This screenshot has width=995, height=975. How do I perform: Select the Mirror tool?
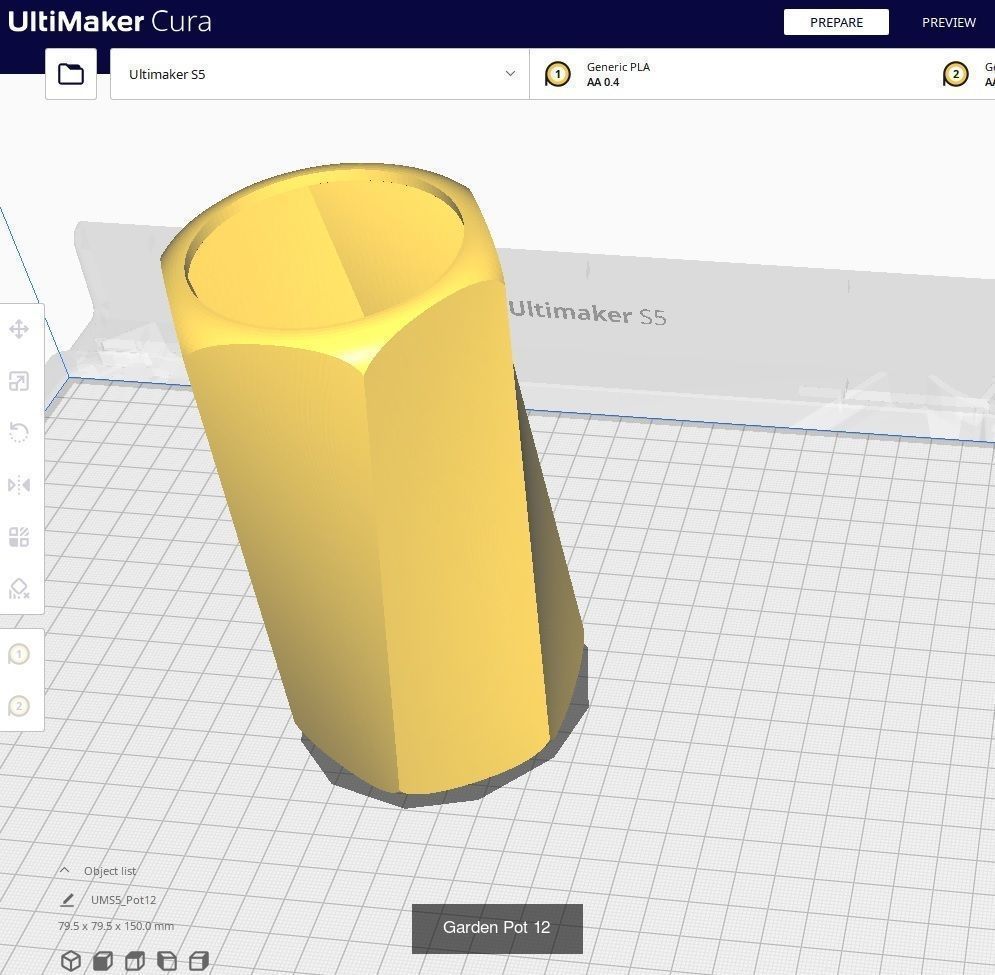click(19, 486)
